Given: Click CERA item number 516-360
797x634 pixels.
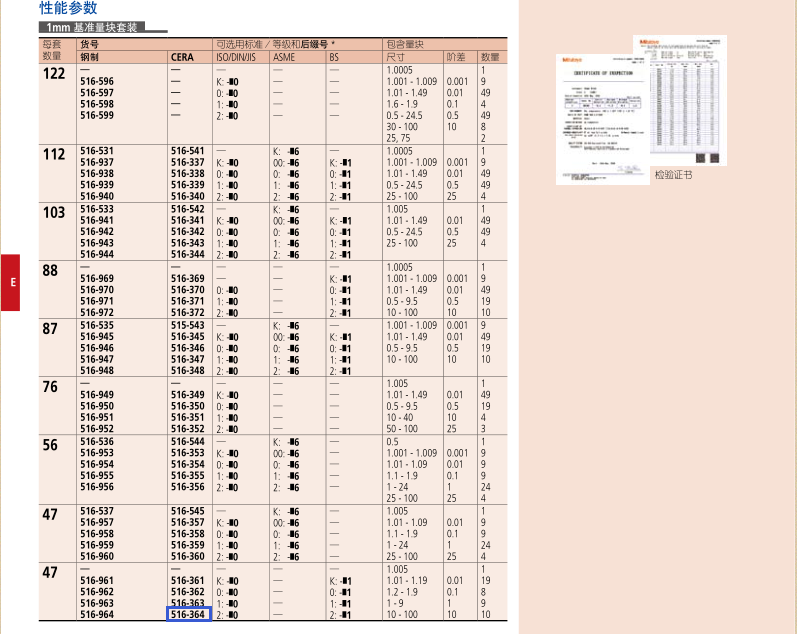Looking at the screenshot, I should click(x=188, y=556).
